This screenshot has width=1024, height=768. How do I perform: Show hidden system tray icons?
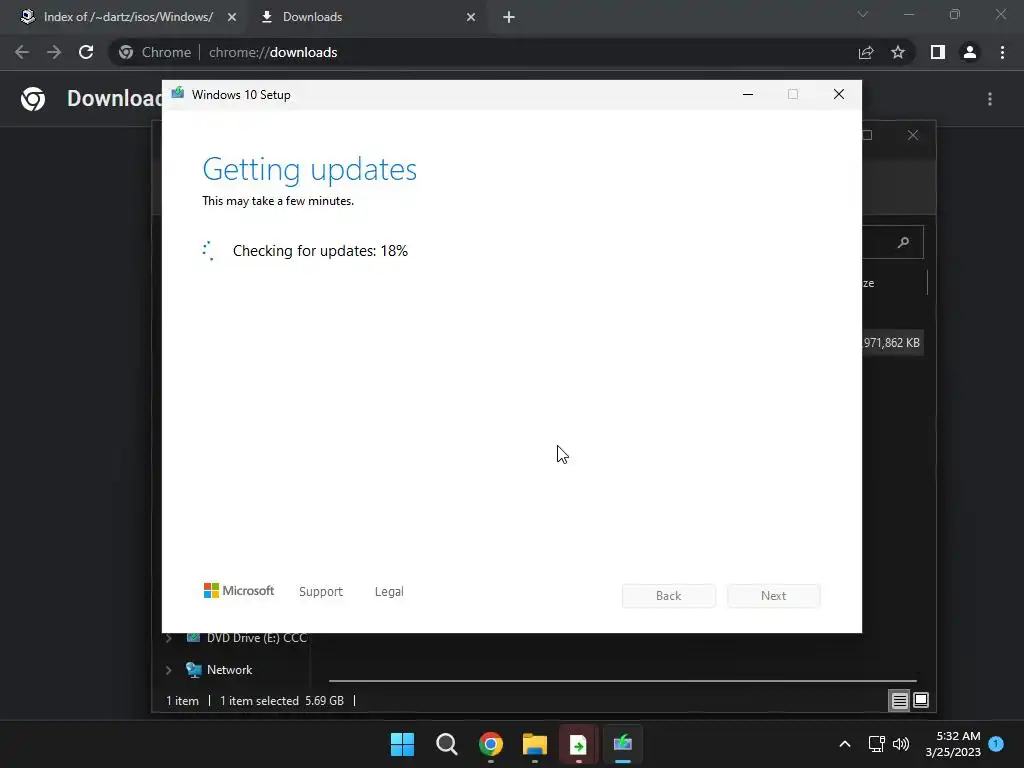click(844, 744)
